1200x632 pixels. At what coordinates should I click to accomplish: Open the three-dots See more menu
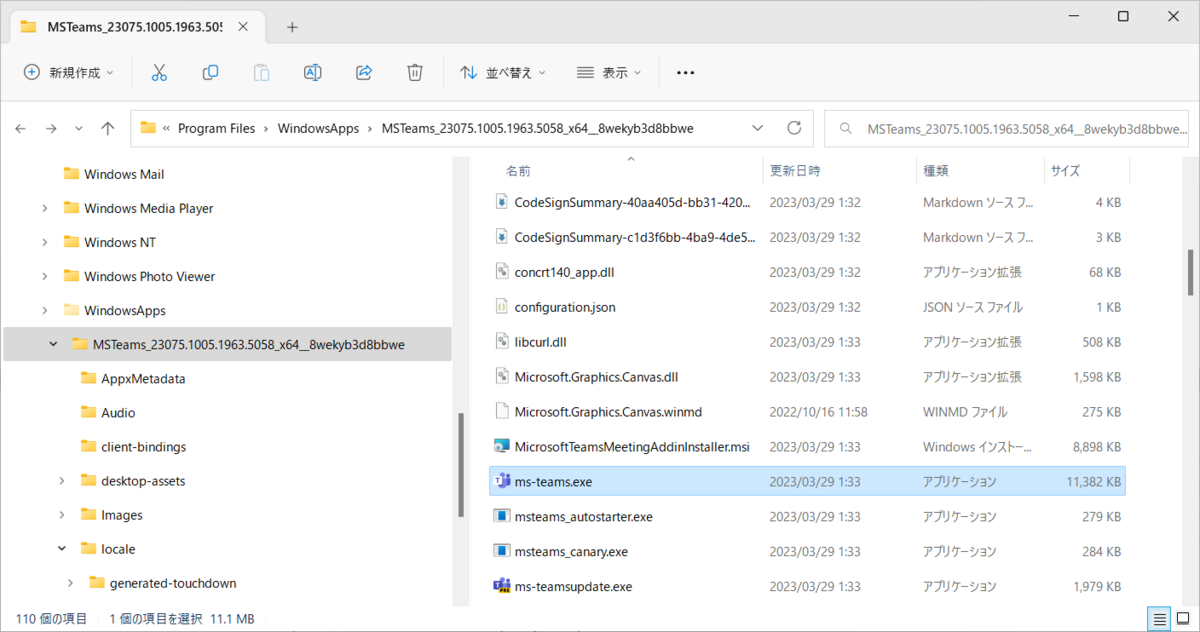tap(685, 72)
